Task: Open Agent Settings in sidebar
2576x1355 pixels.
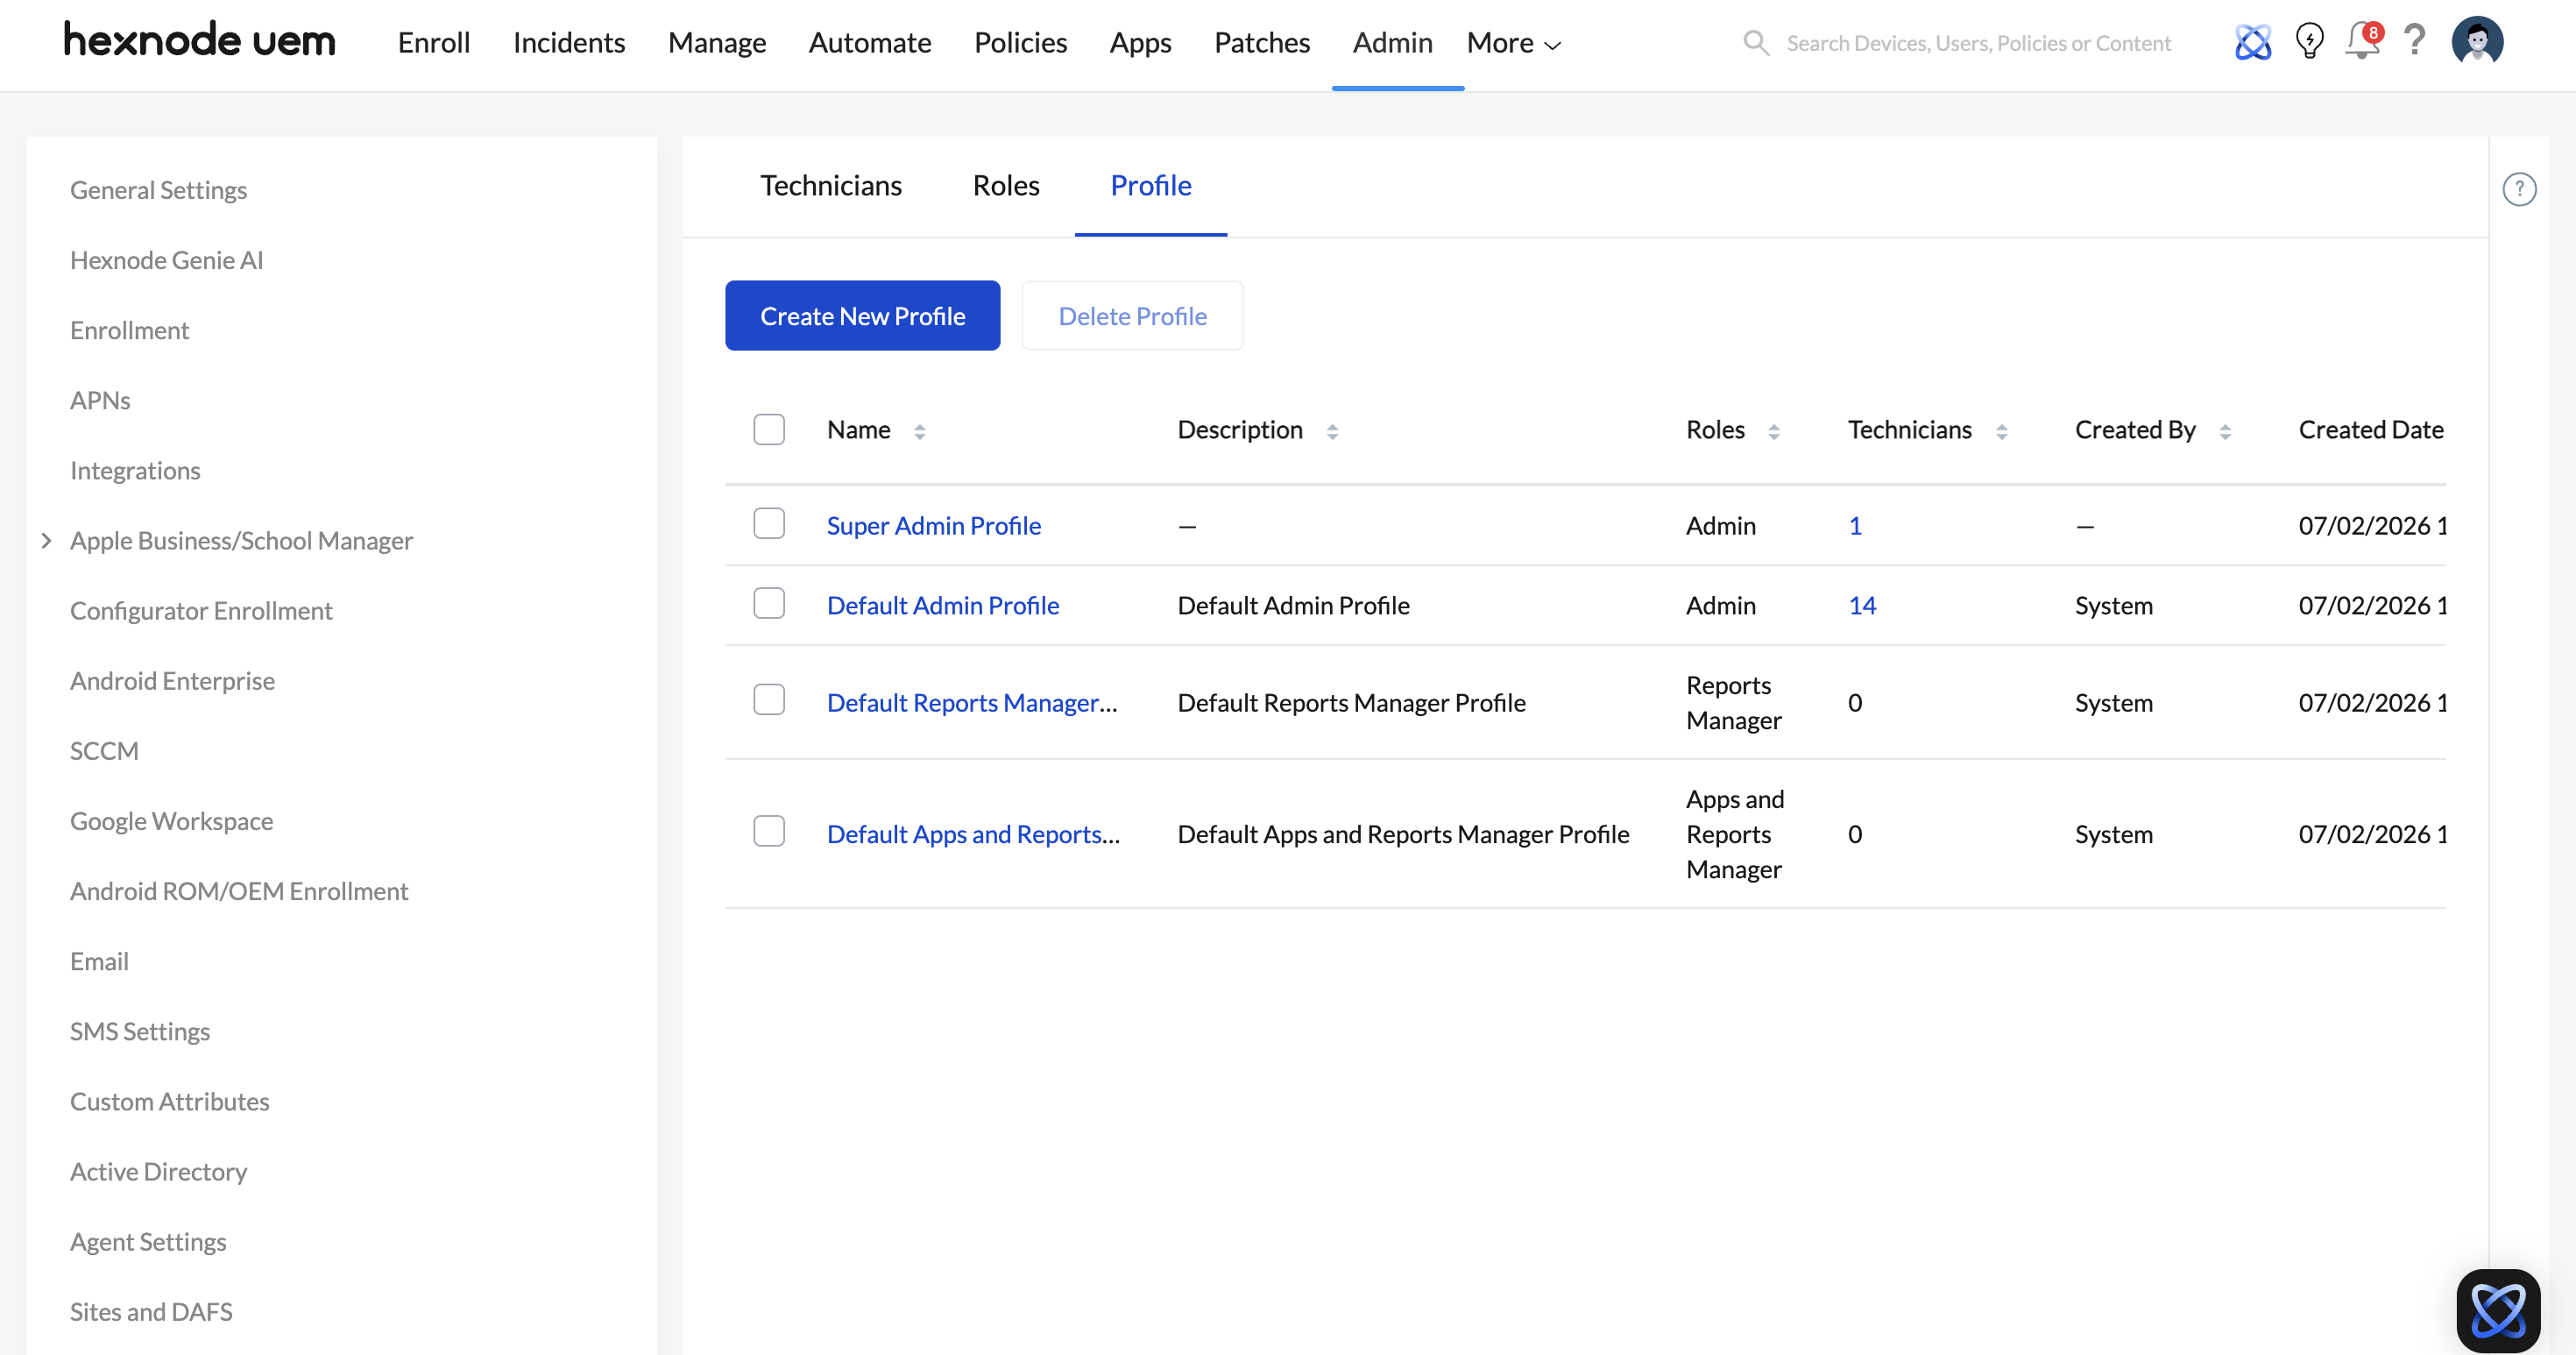Action: (x=148, y=1241)
